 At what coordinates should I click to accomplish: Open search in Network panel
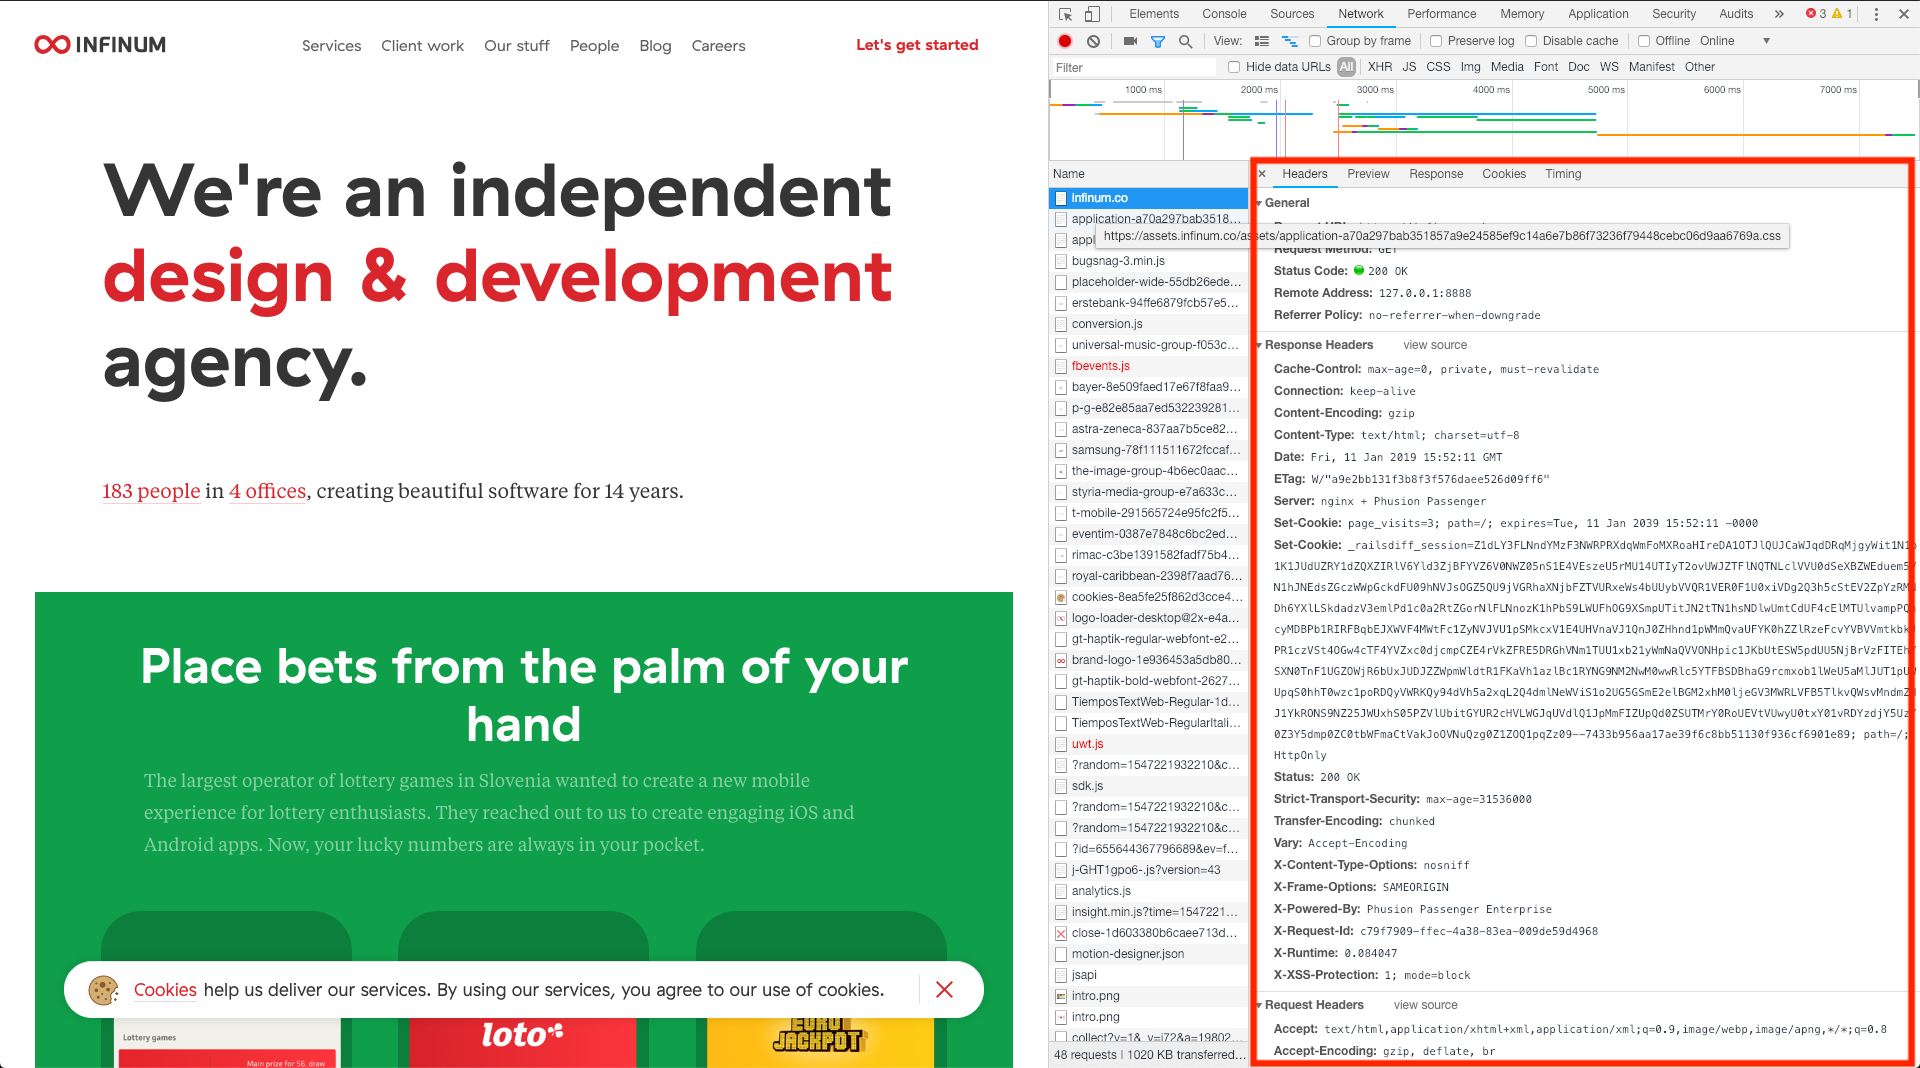point(1186,40)
